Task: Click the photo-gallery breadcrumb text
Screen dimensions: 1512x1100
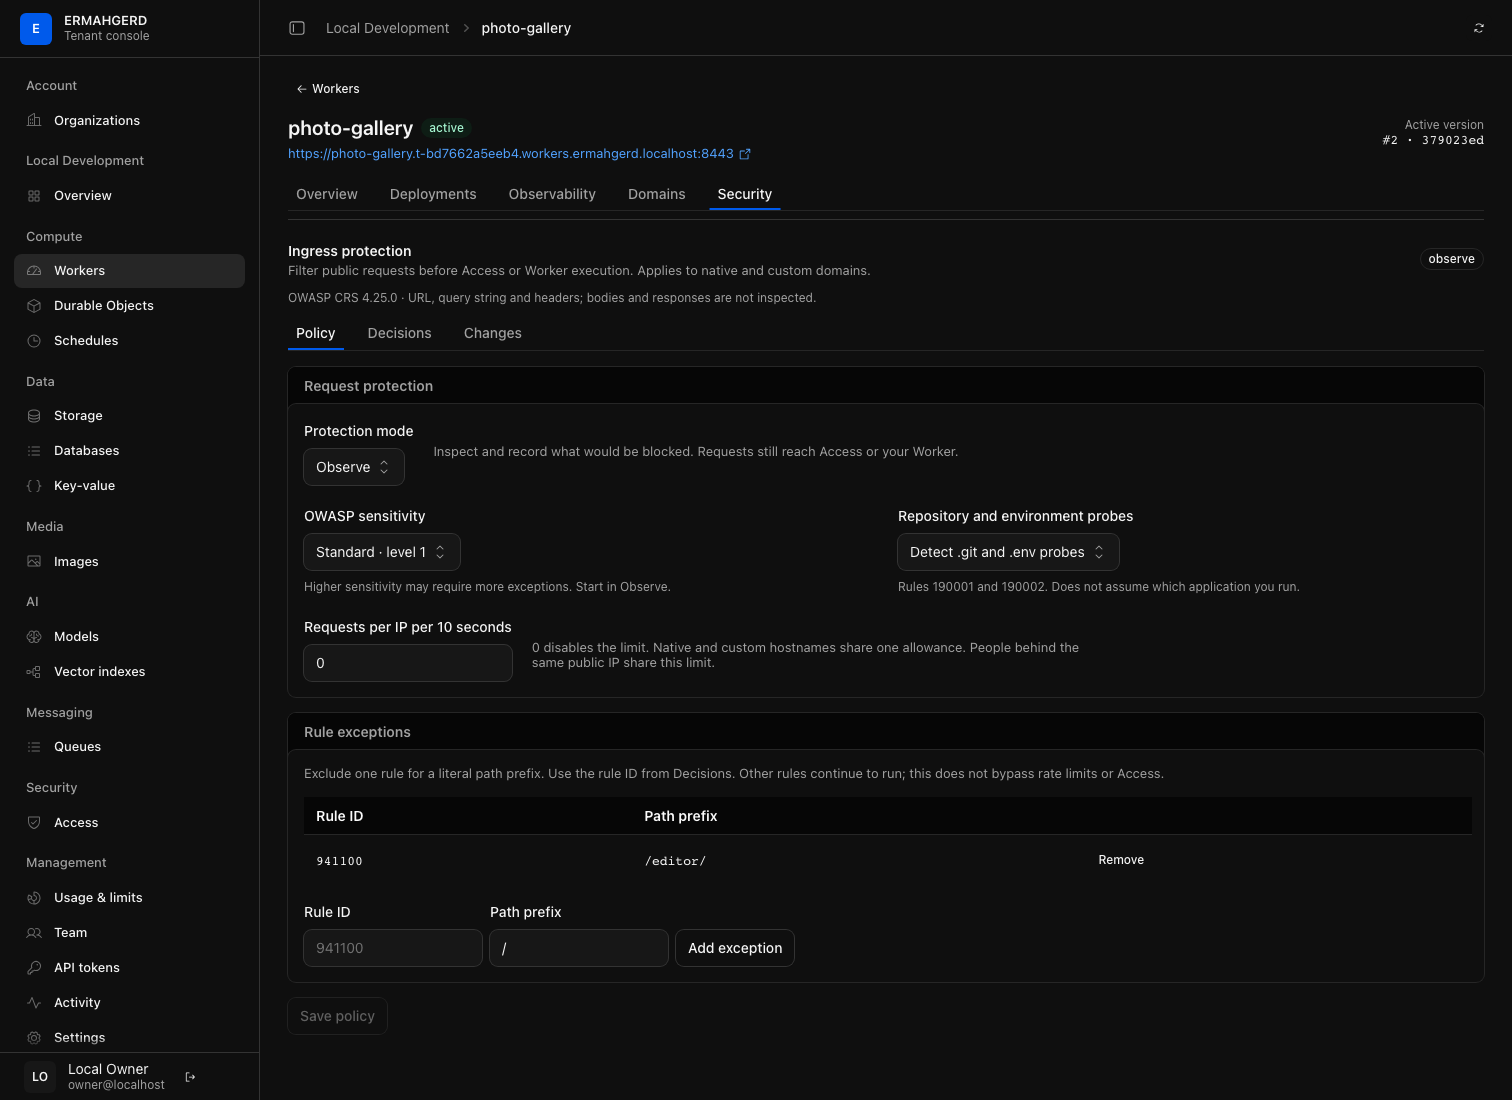Action: [526, 28]
